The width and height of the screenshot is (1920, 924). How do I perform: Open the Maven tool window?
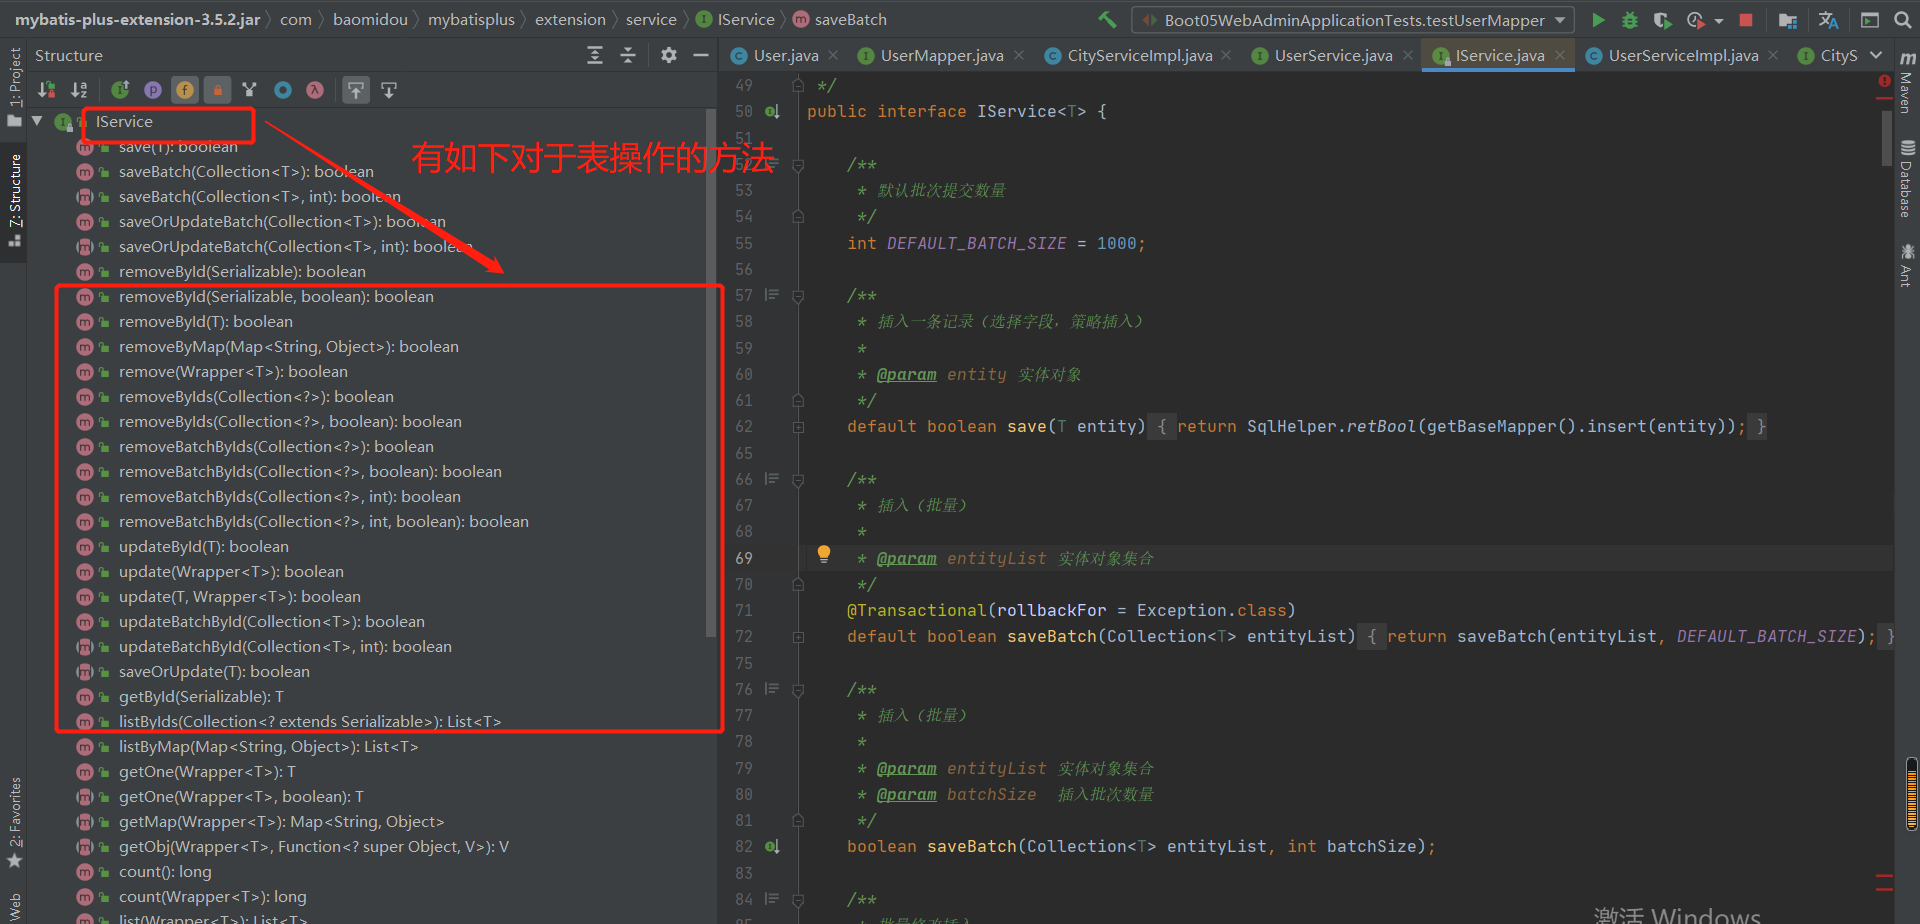(1907, 82)
